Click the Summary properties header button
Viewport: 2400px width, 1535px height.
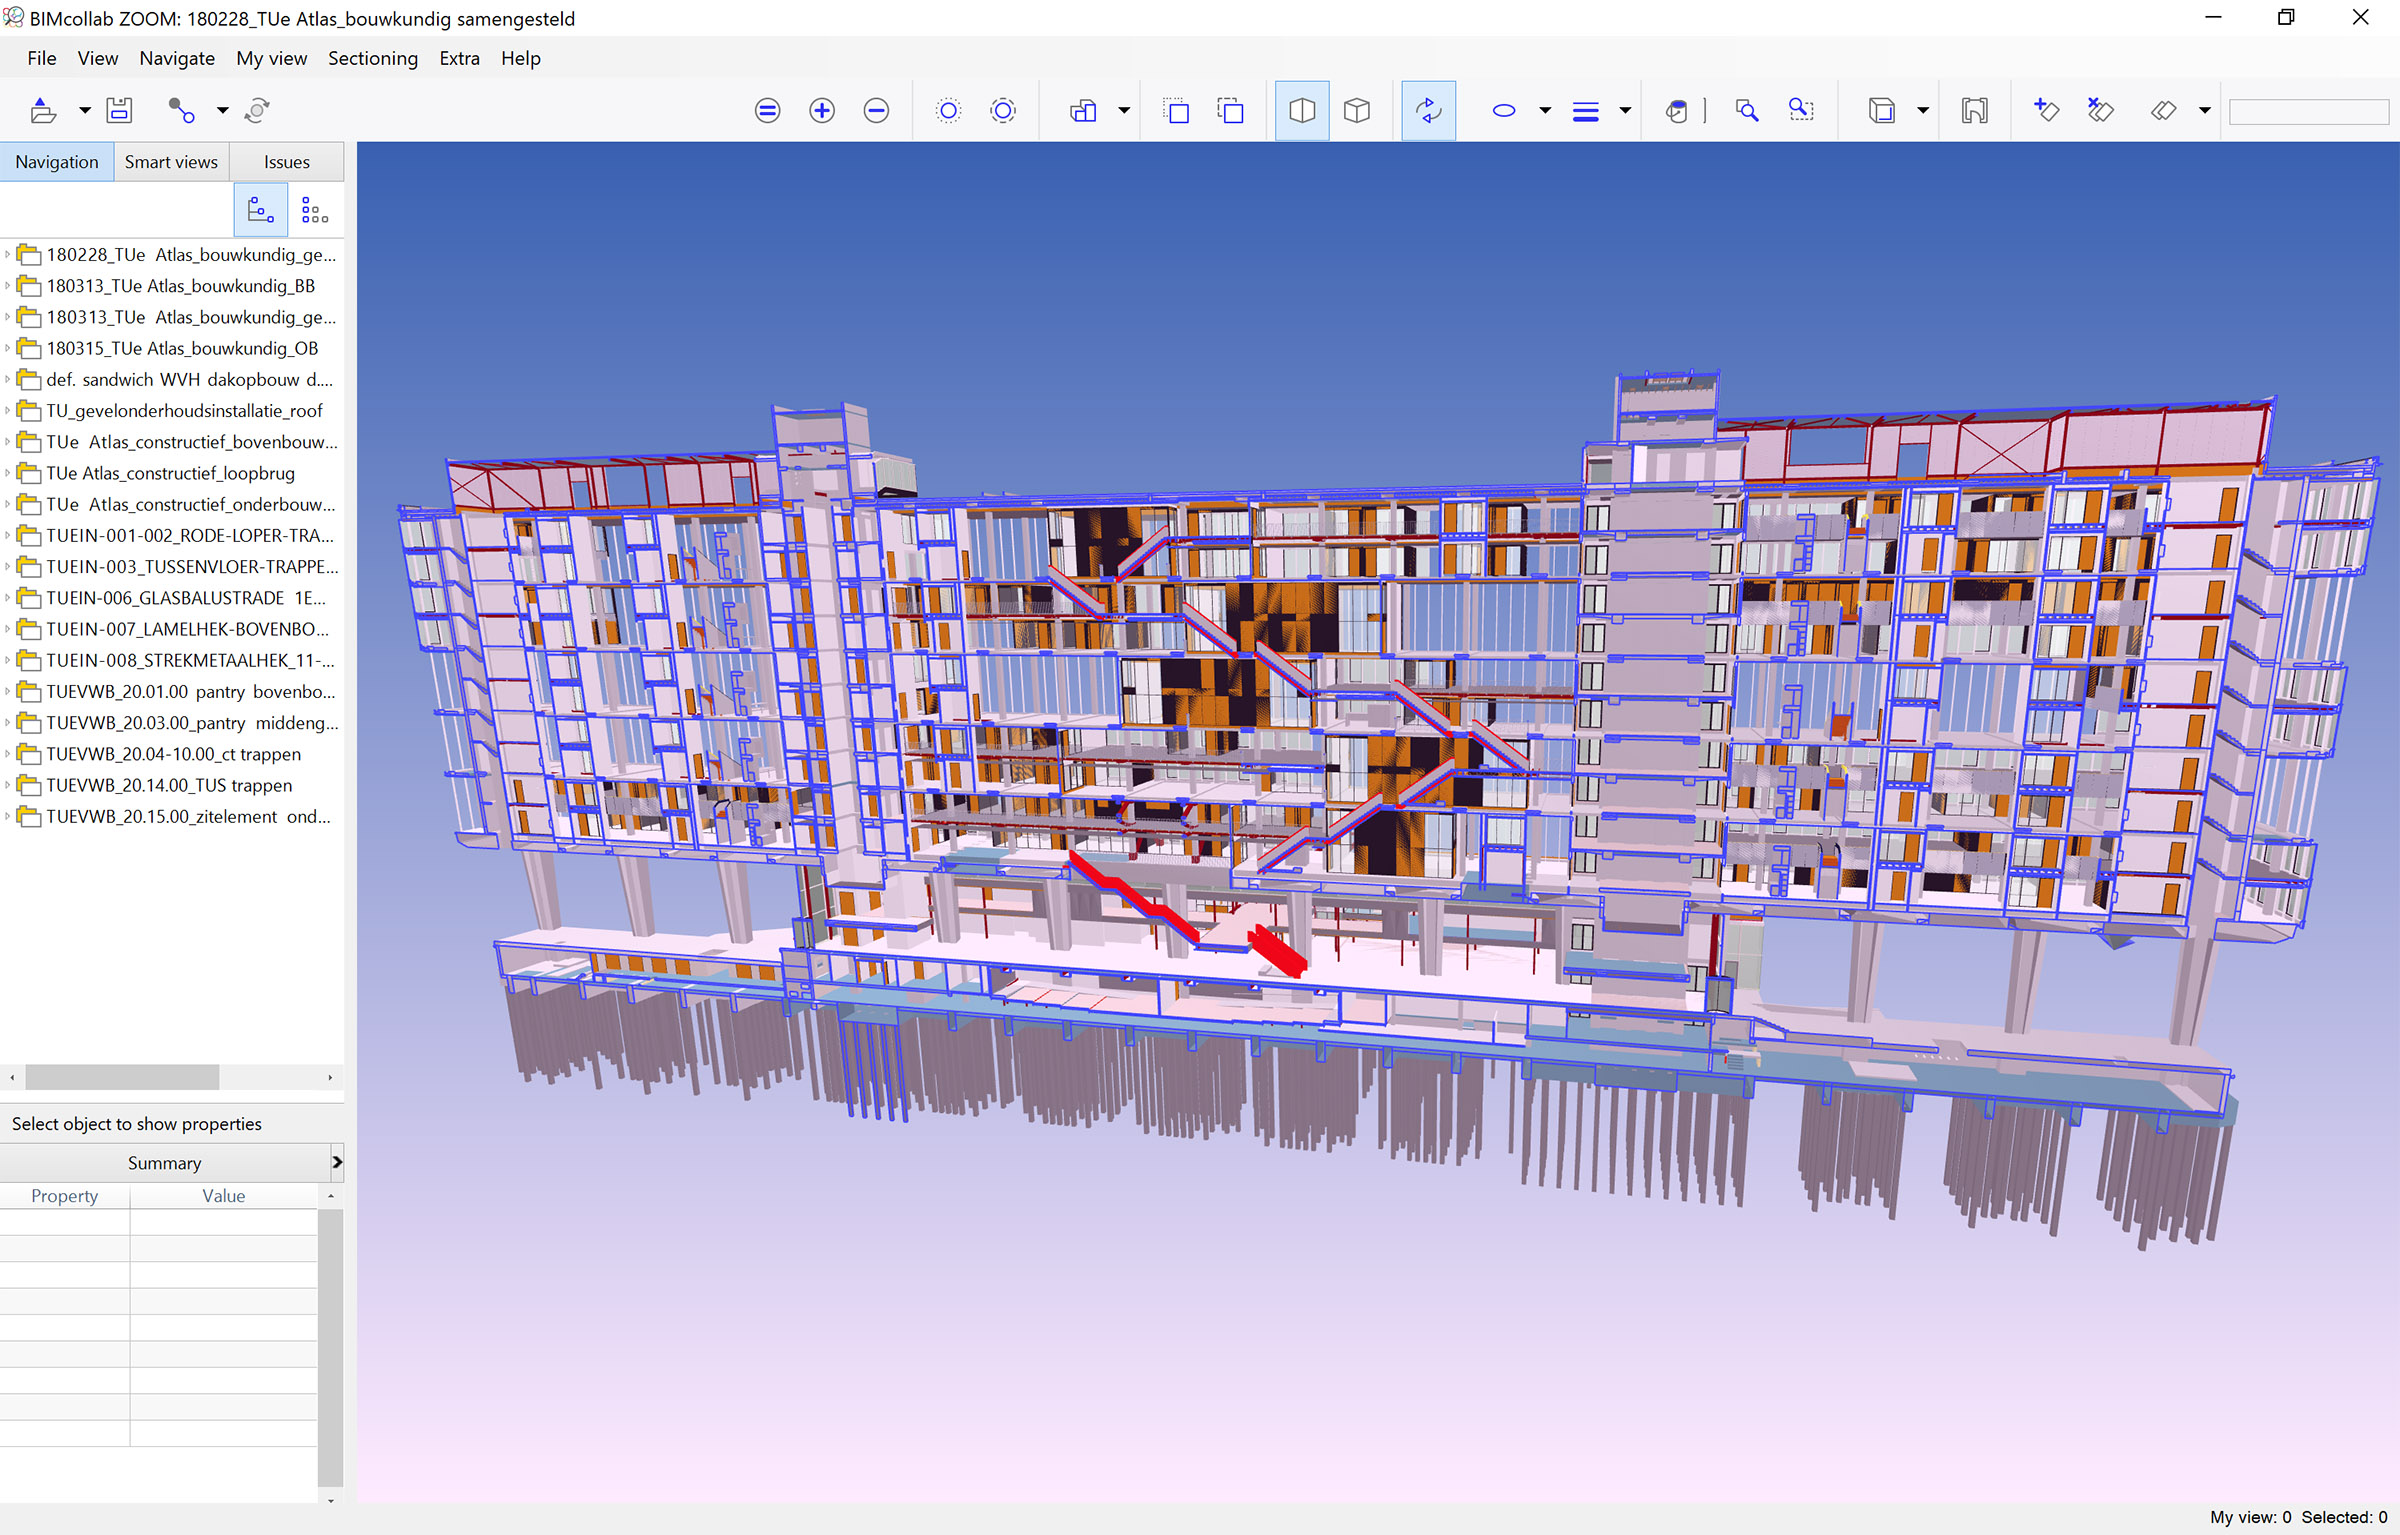coord(165,1163)
